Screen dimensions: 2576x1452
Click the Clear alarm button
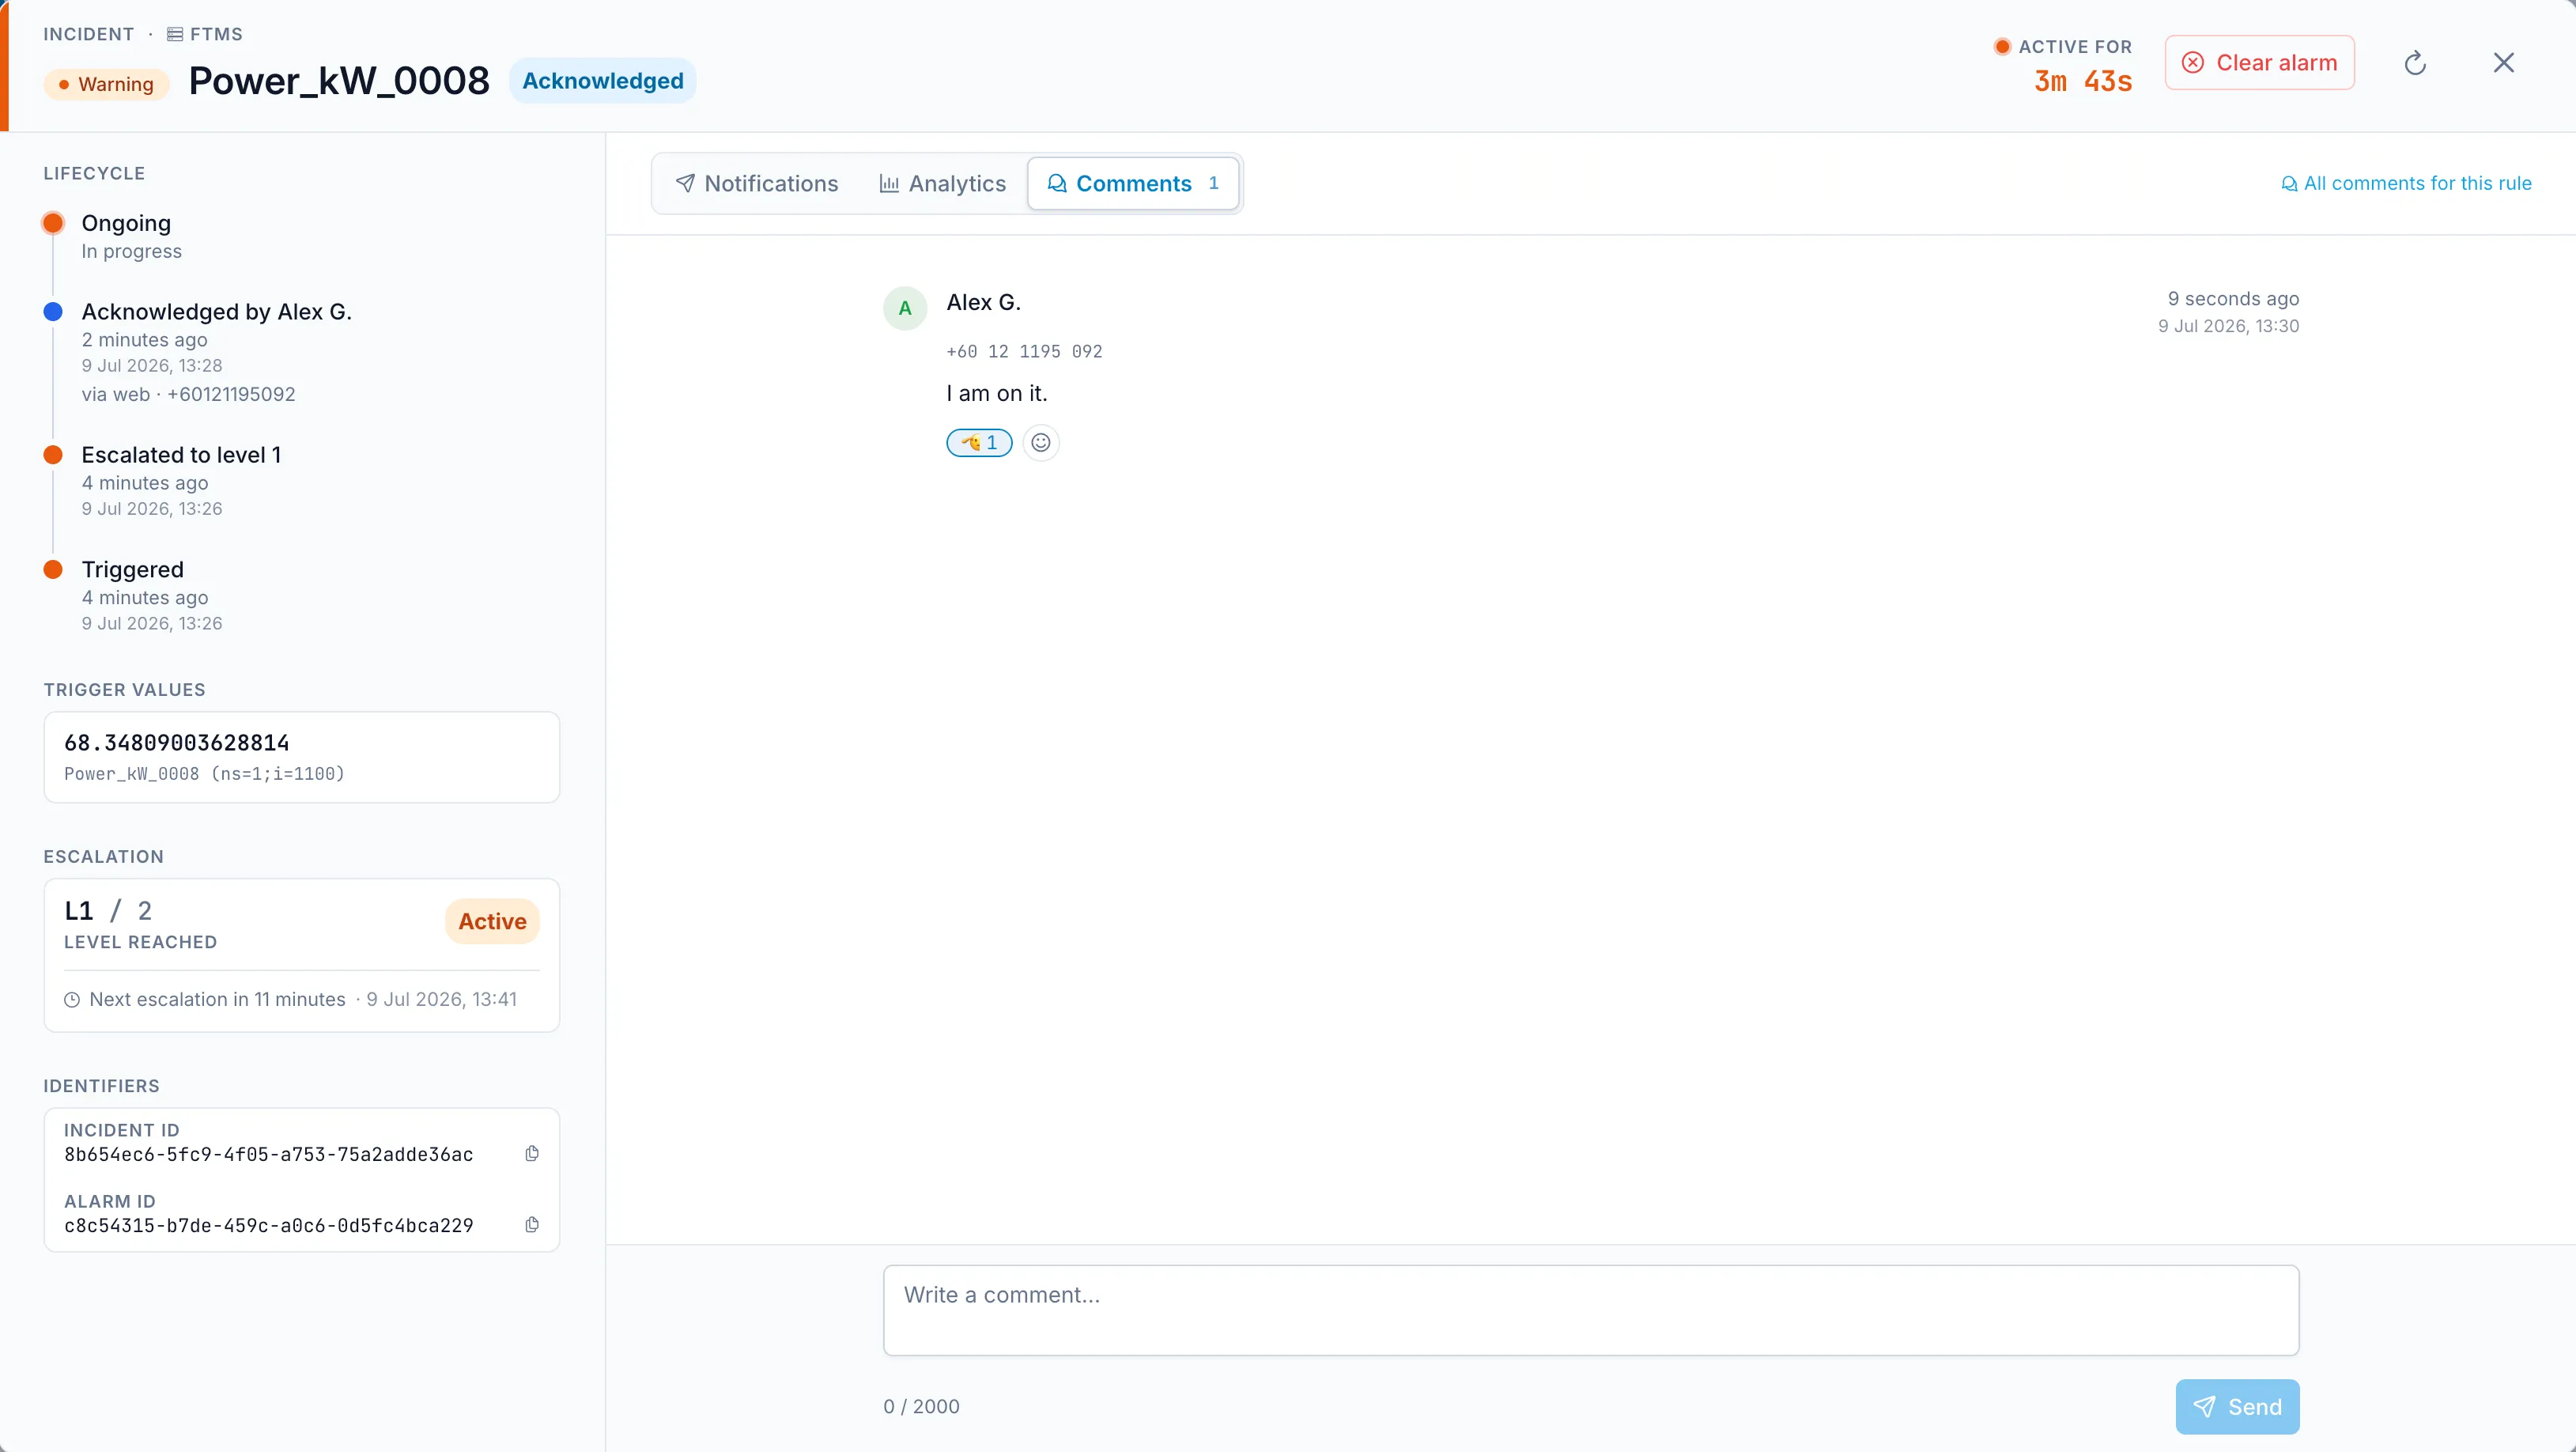[x=2259, y=63]
